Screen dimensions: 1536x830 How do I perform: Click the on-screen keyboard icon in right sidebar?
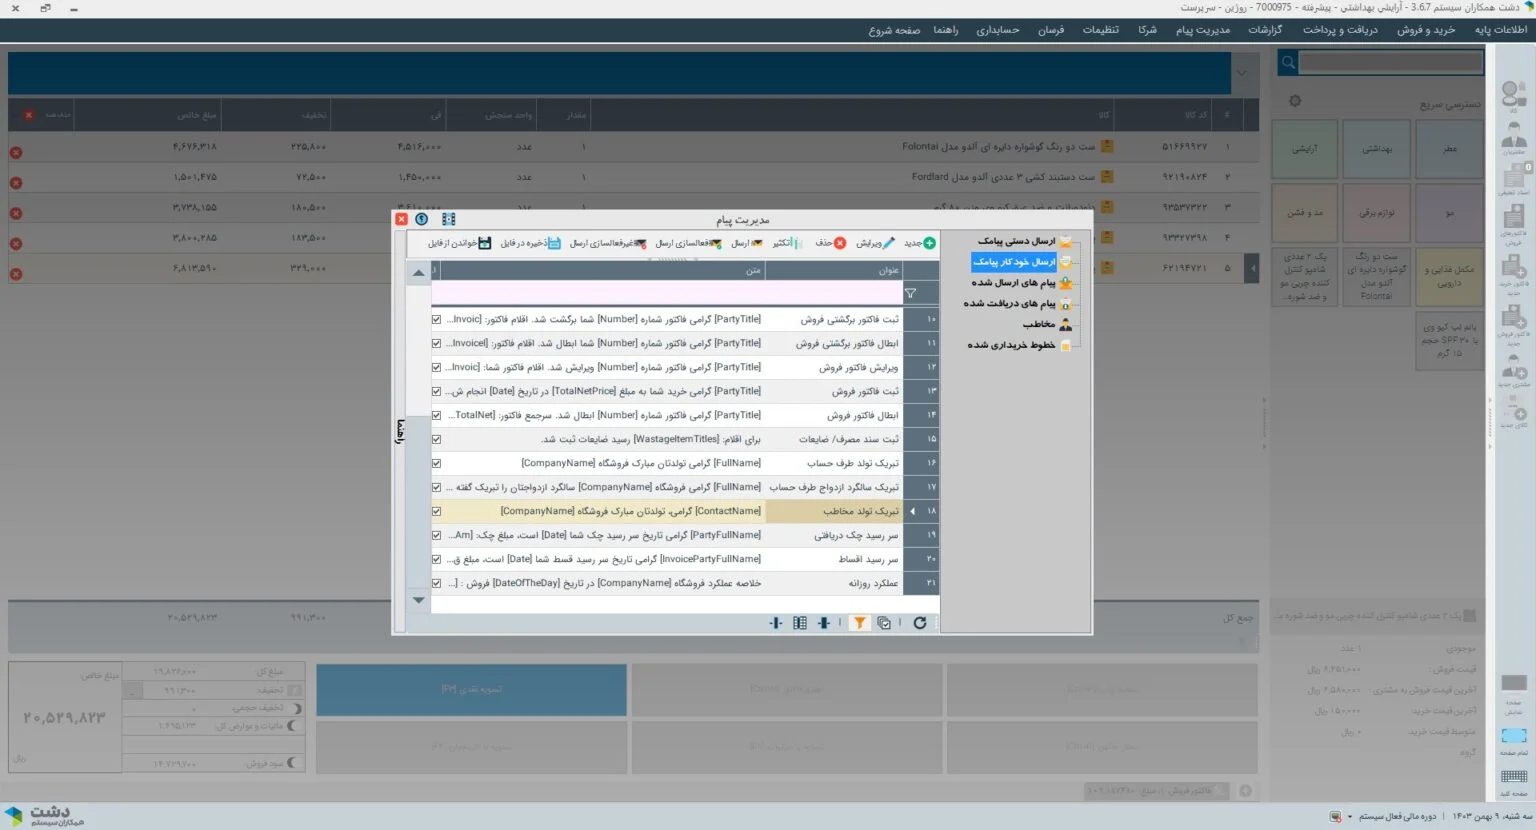pos(1514,778)
